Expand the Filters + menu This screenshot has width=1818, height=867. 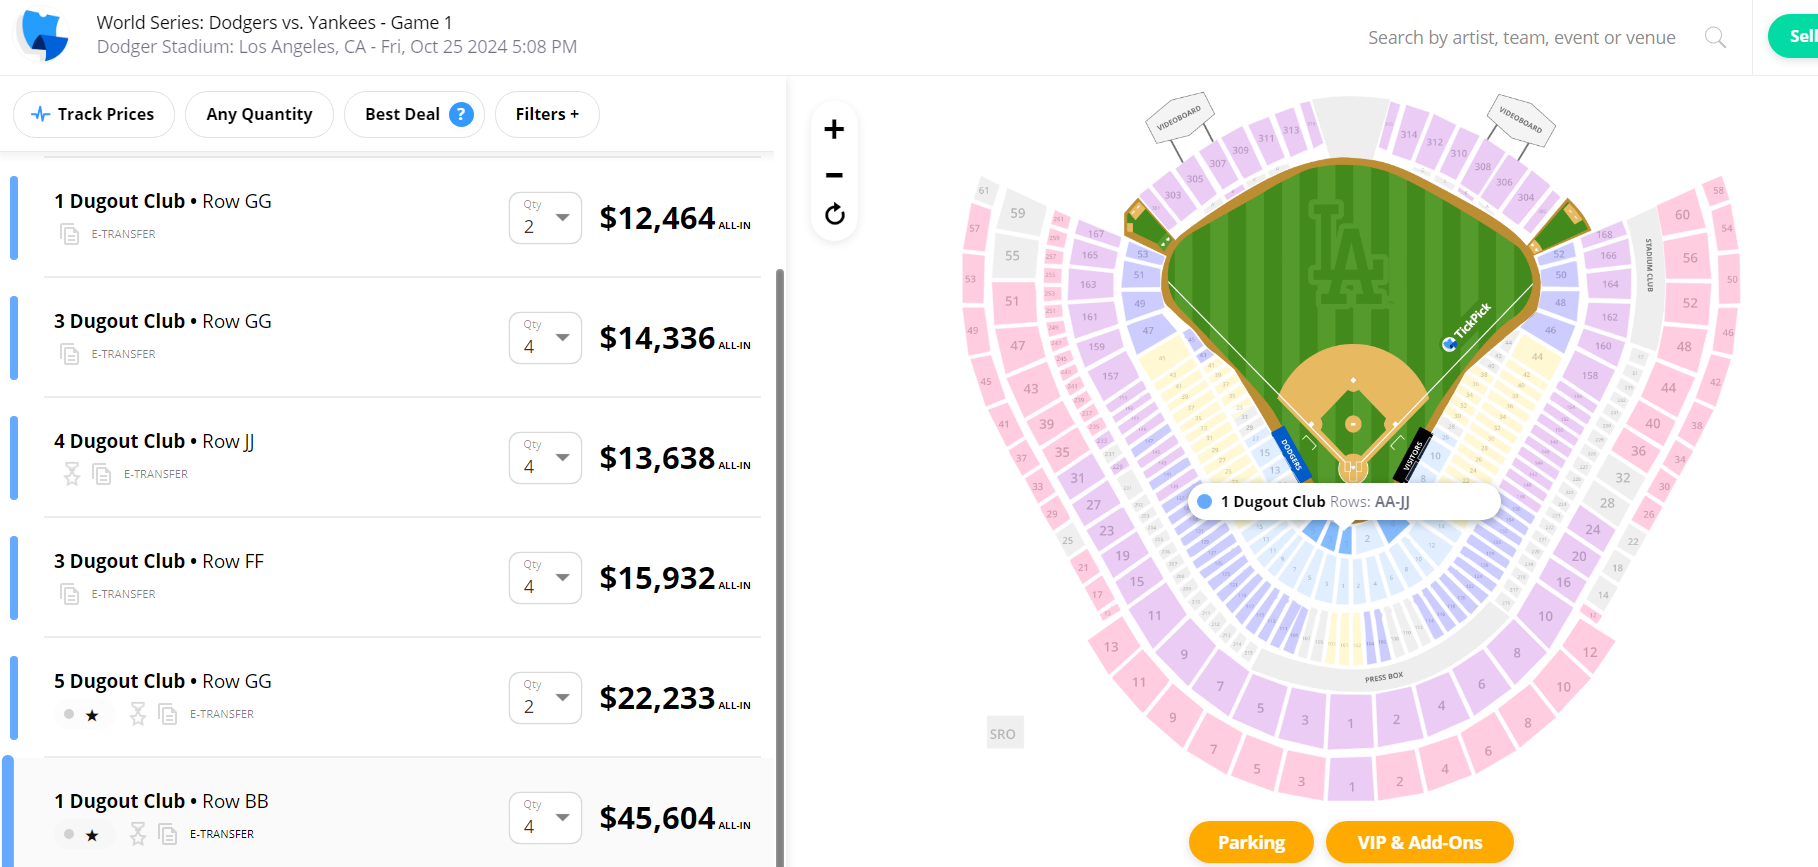[x=547, y=114]
